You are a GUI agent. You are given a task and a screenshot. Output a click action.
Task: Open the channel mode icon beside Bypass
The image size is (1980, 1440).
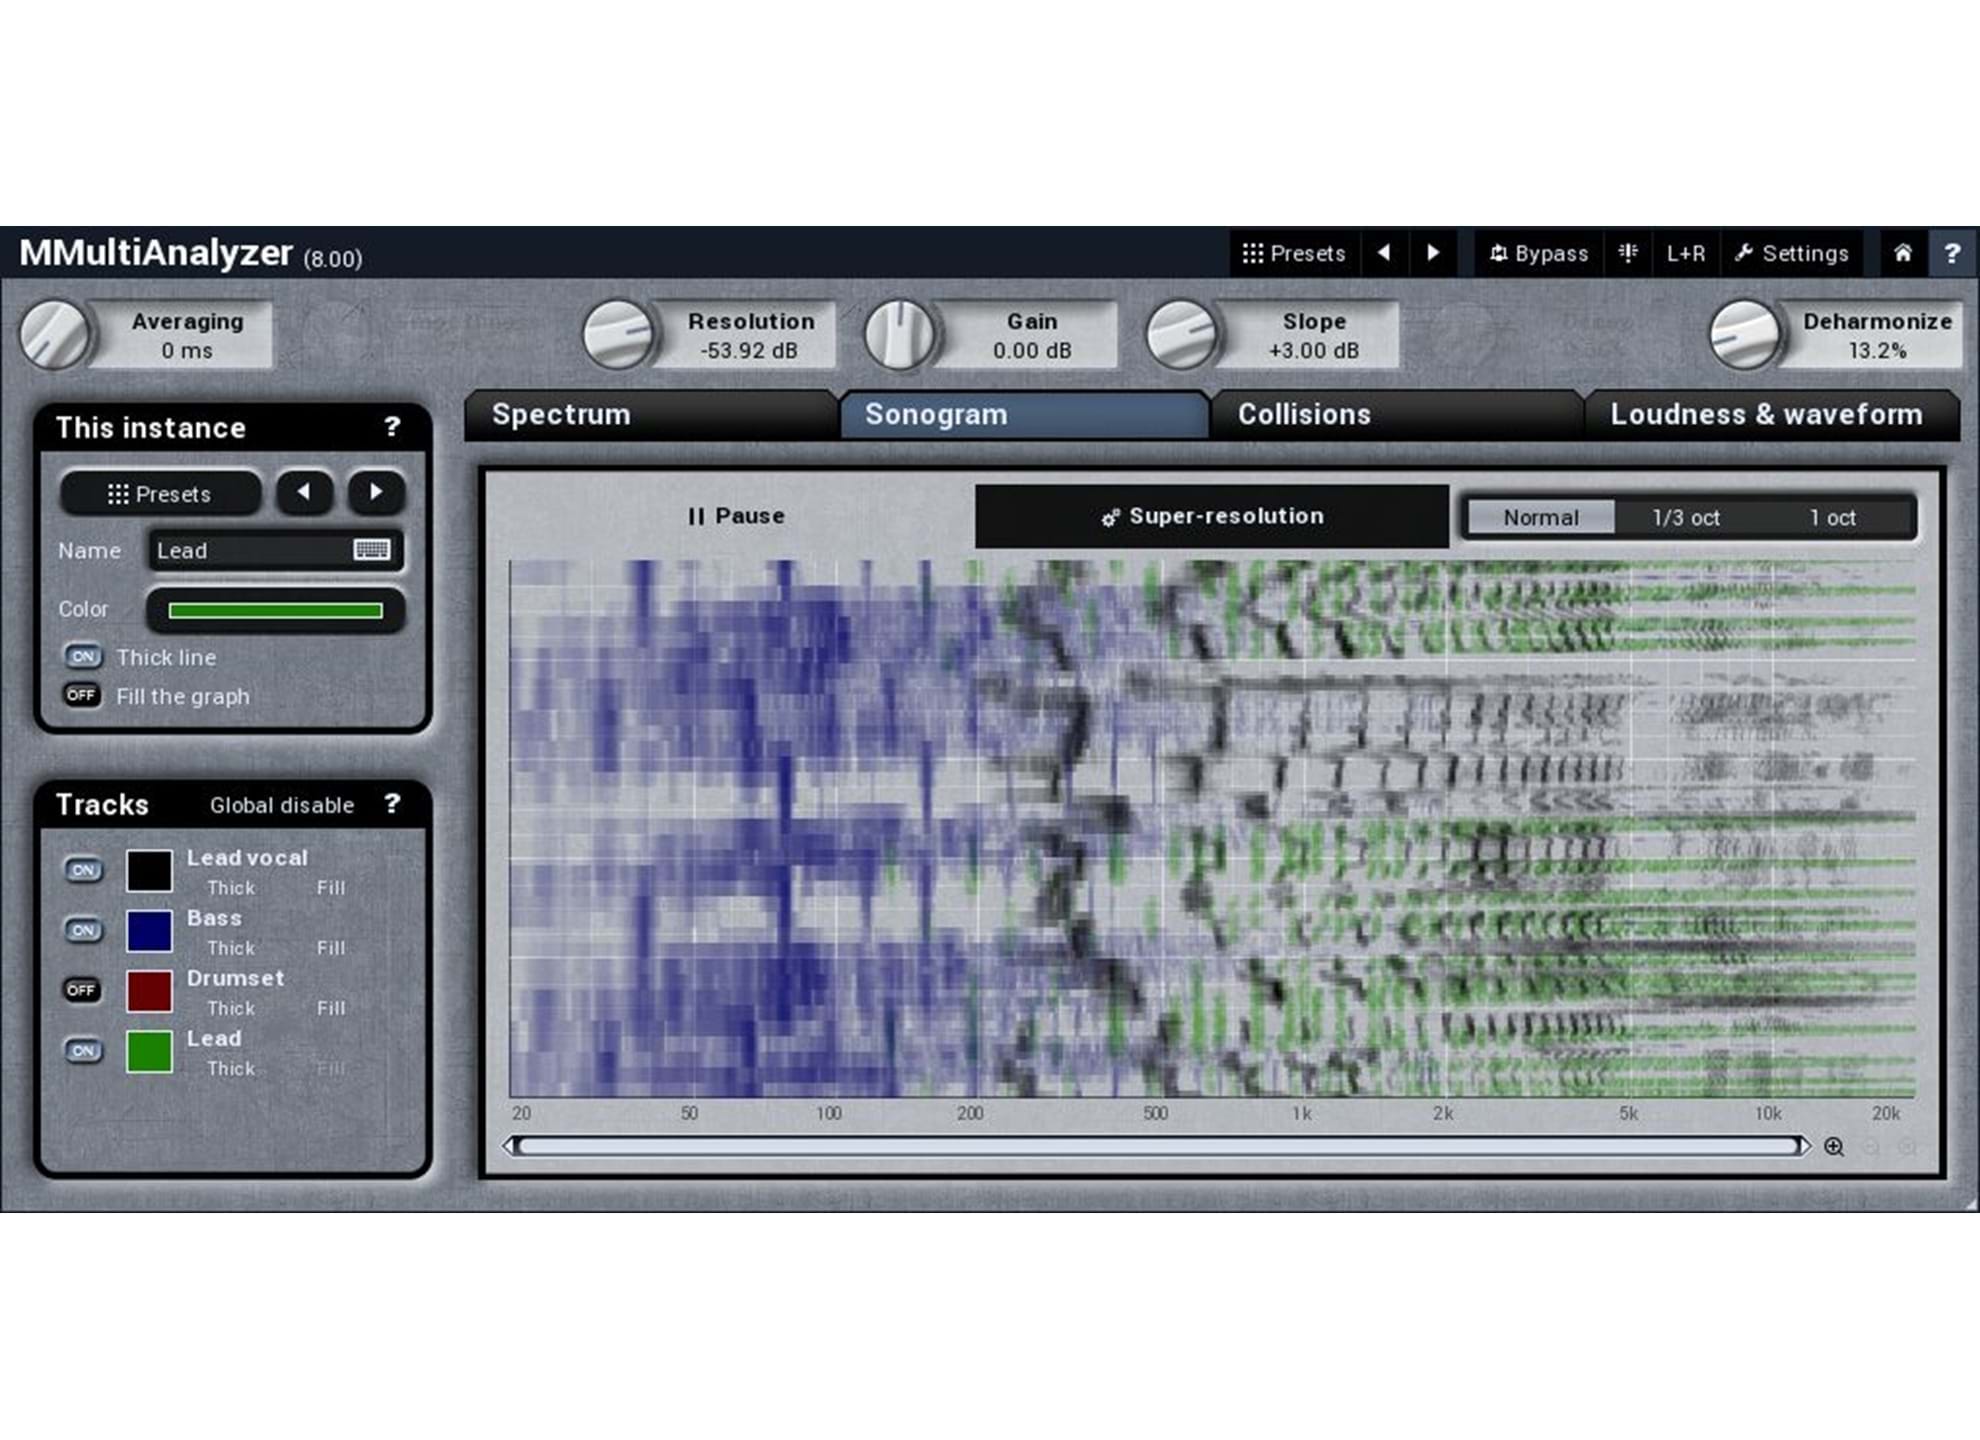1628,253
